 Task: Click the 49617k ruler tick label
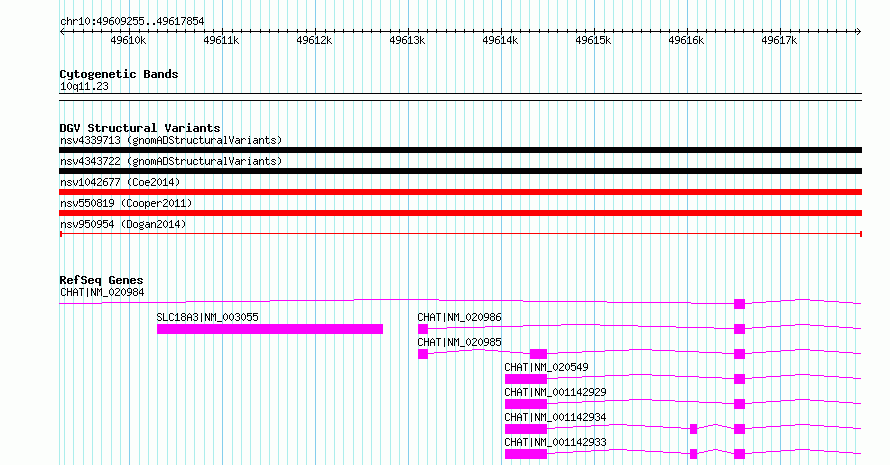pos(780,40)
